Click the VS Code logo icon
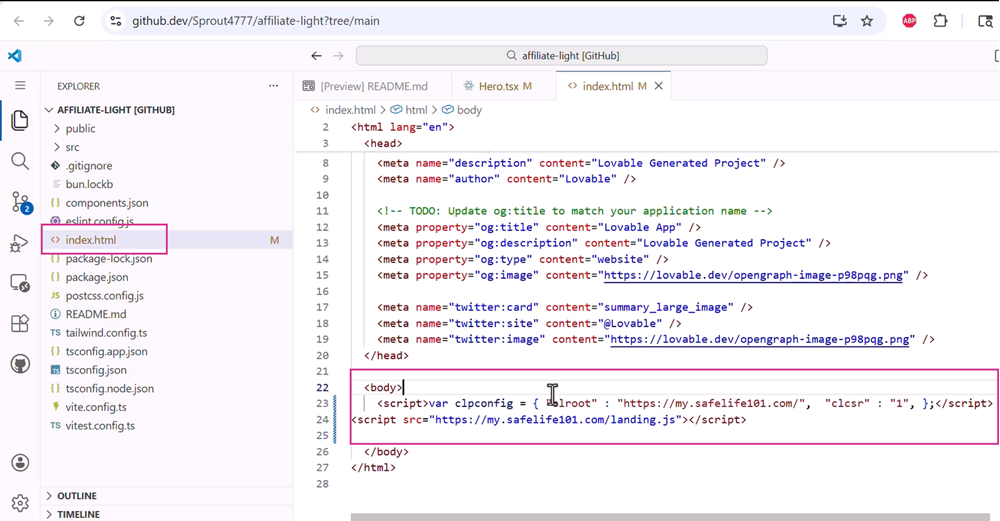The height and width of the screenshot is (521, 1000). pyautogui.click(x=15, y=55)
